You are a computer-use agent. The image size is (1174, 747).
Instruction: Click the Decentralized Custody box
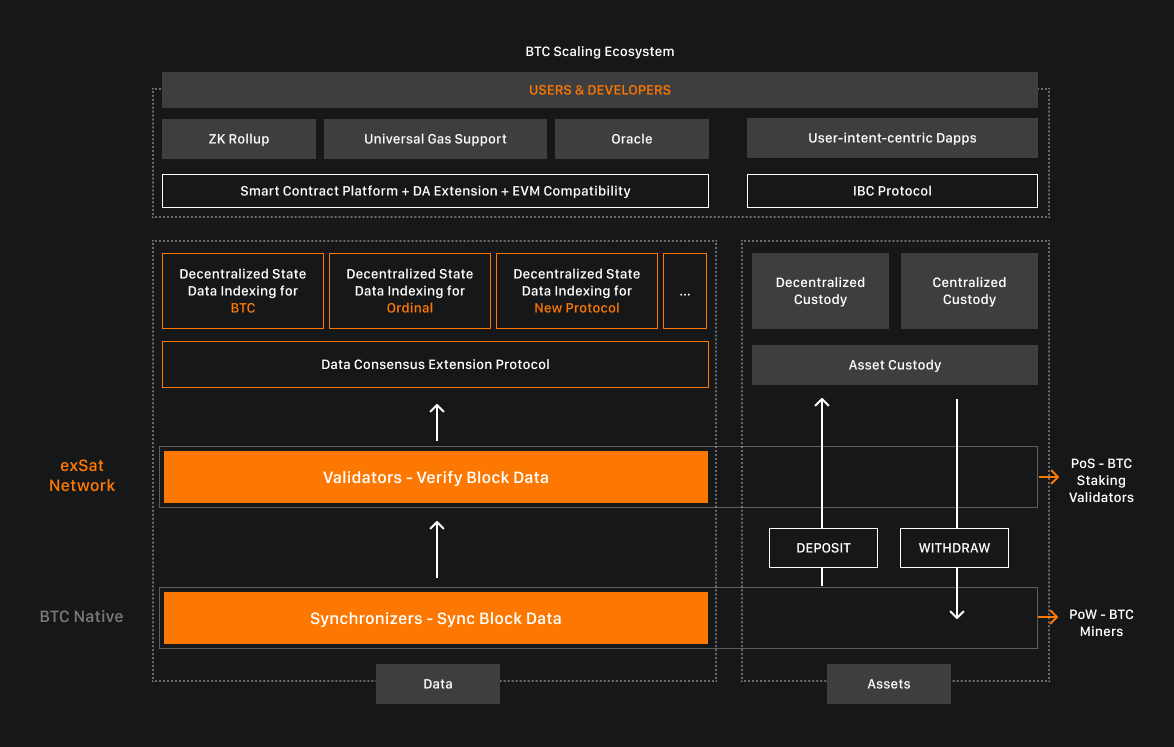pyautogui.click(x=821, y=291)
